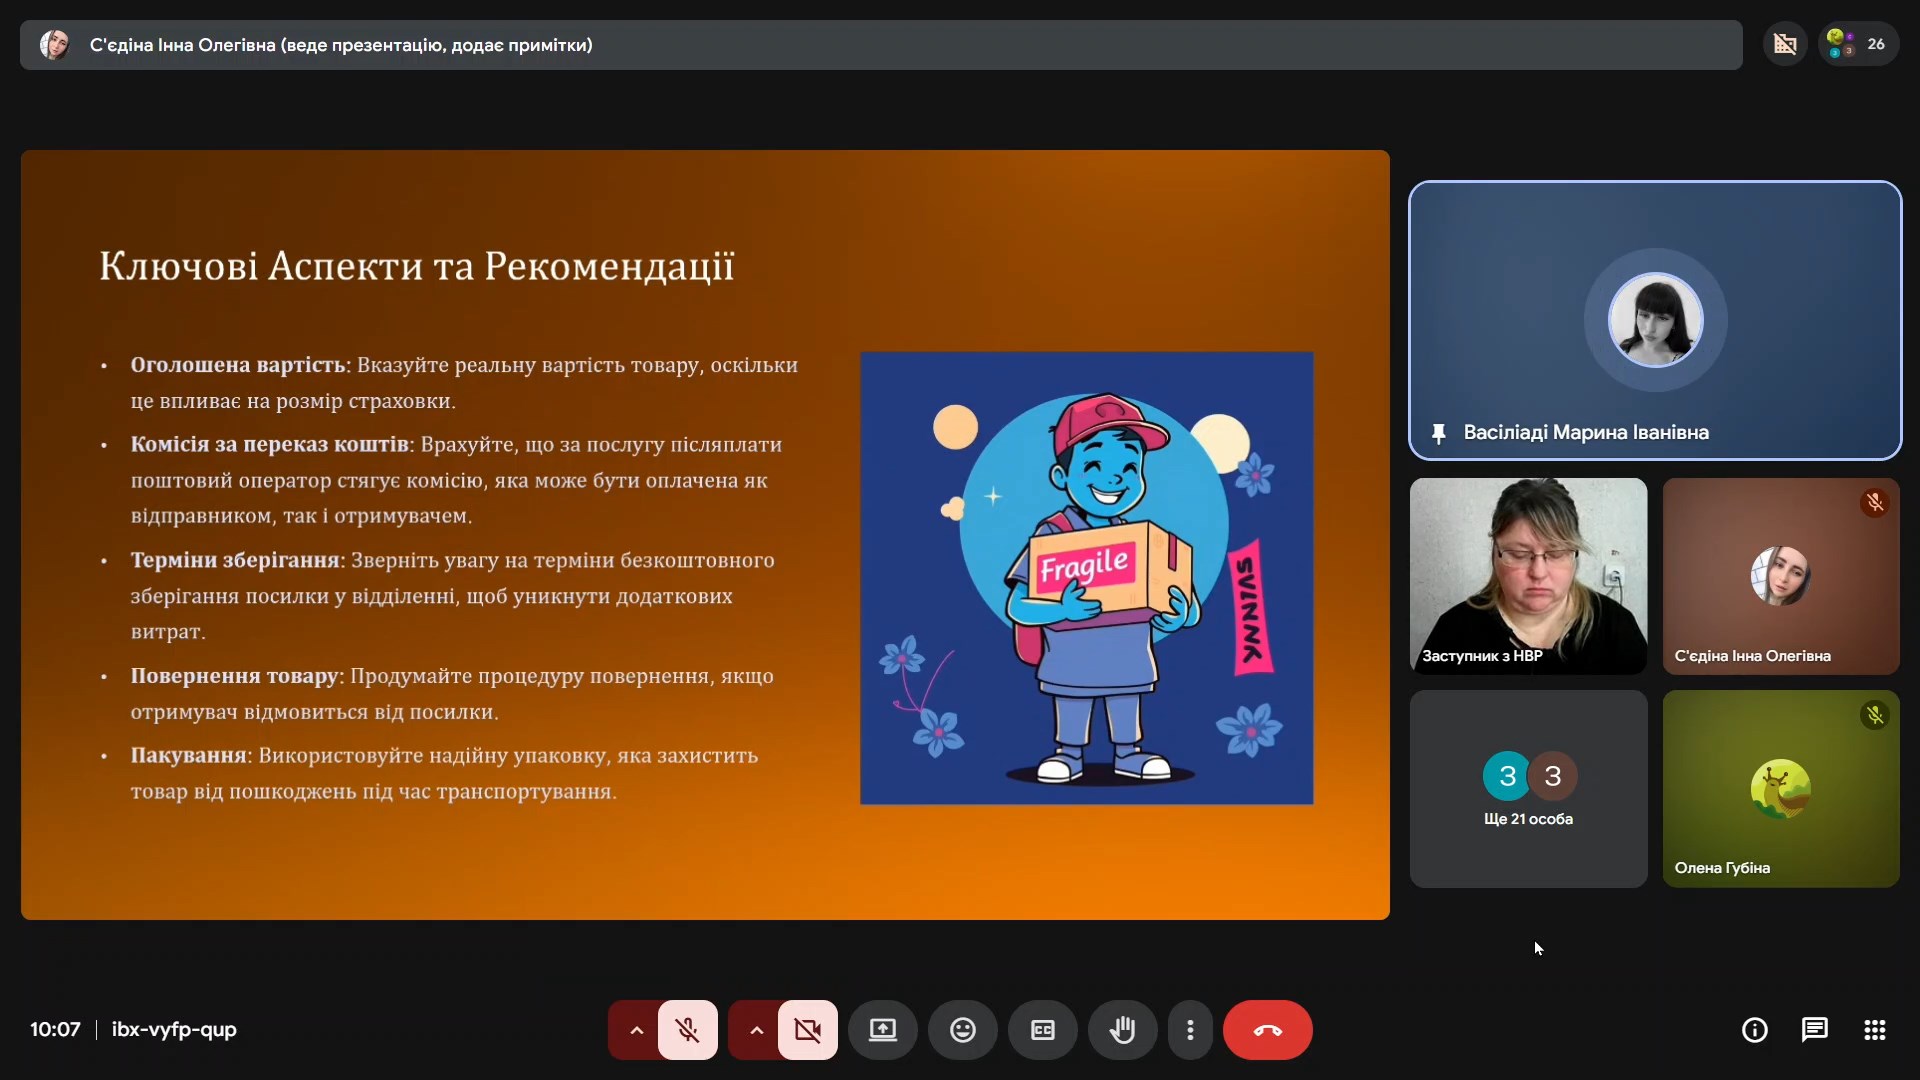1920x1080 pixels.
Task: Unmute the microphone button
Action: 687,1030
